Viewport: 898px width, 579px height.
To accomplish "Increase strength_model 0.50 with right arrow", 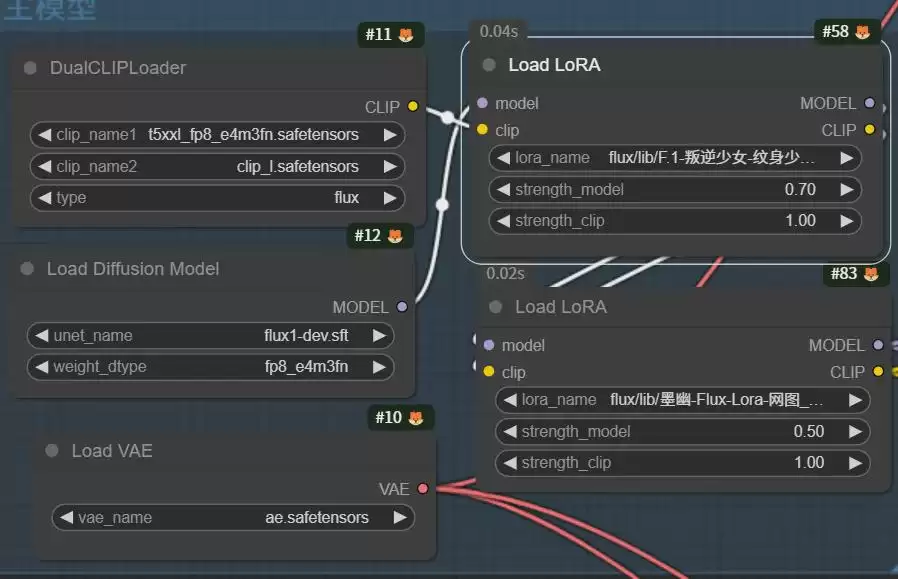I will 855,432.
